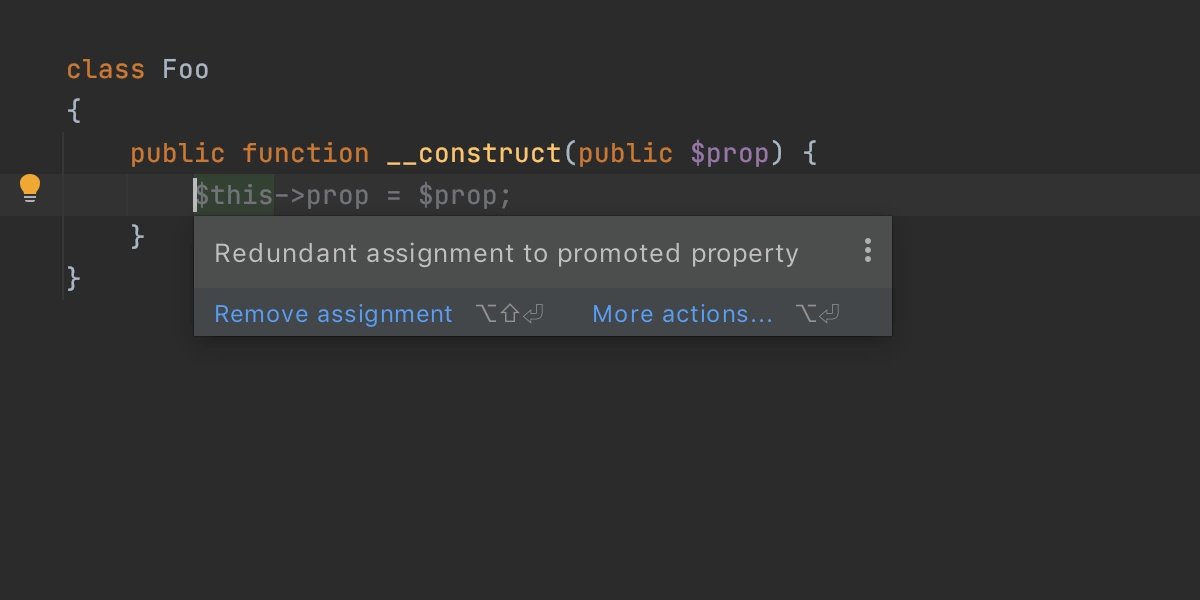
Task: Click the Remove assignment link
Action: [x=333, y=314]
